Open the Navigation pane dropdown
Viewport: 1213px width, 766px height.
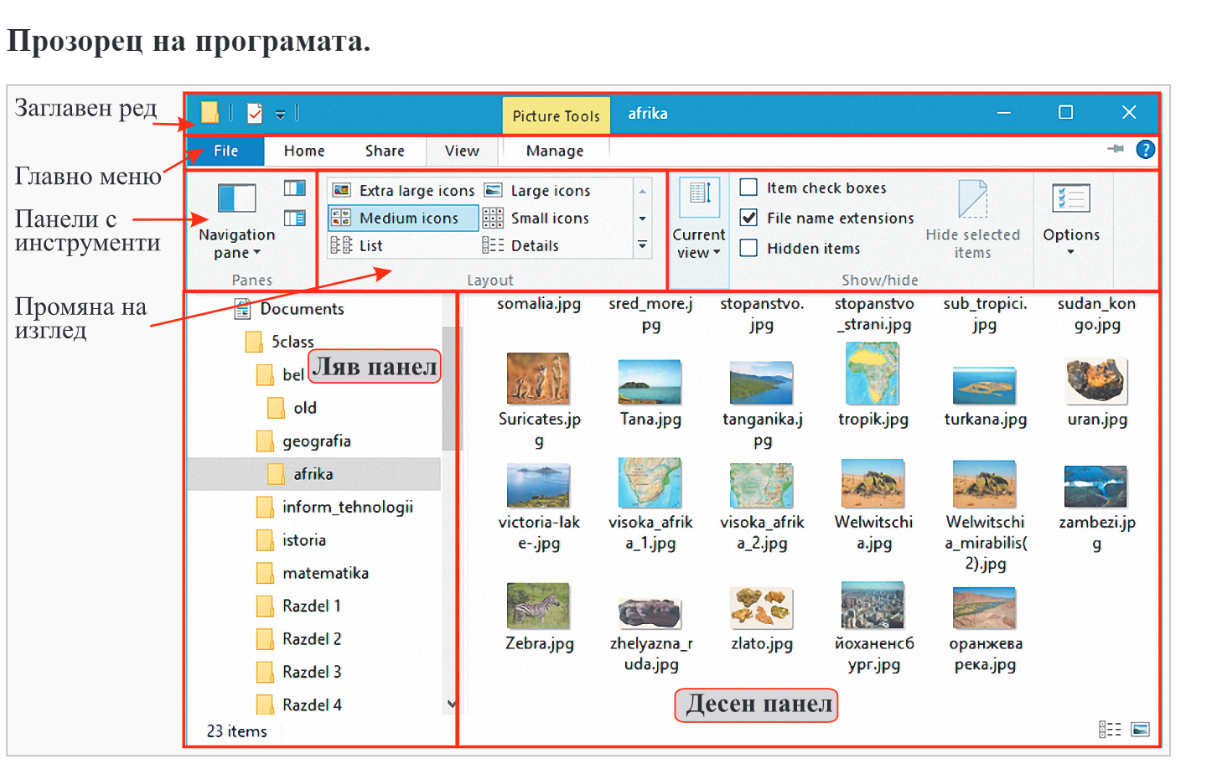(x=236, y=244)
